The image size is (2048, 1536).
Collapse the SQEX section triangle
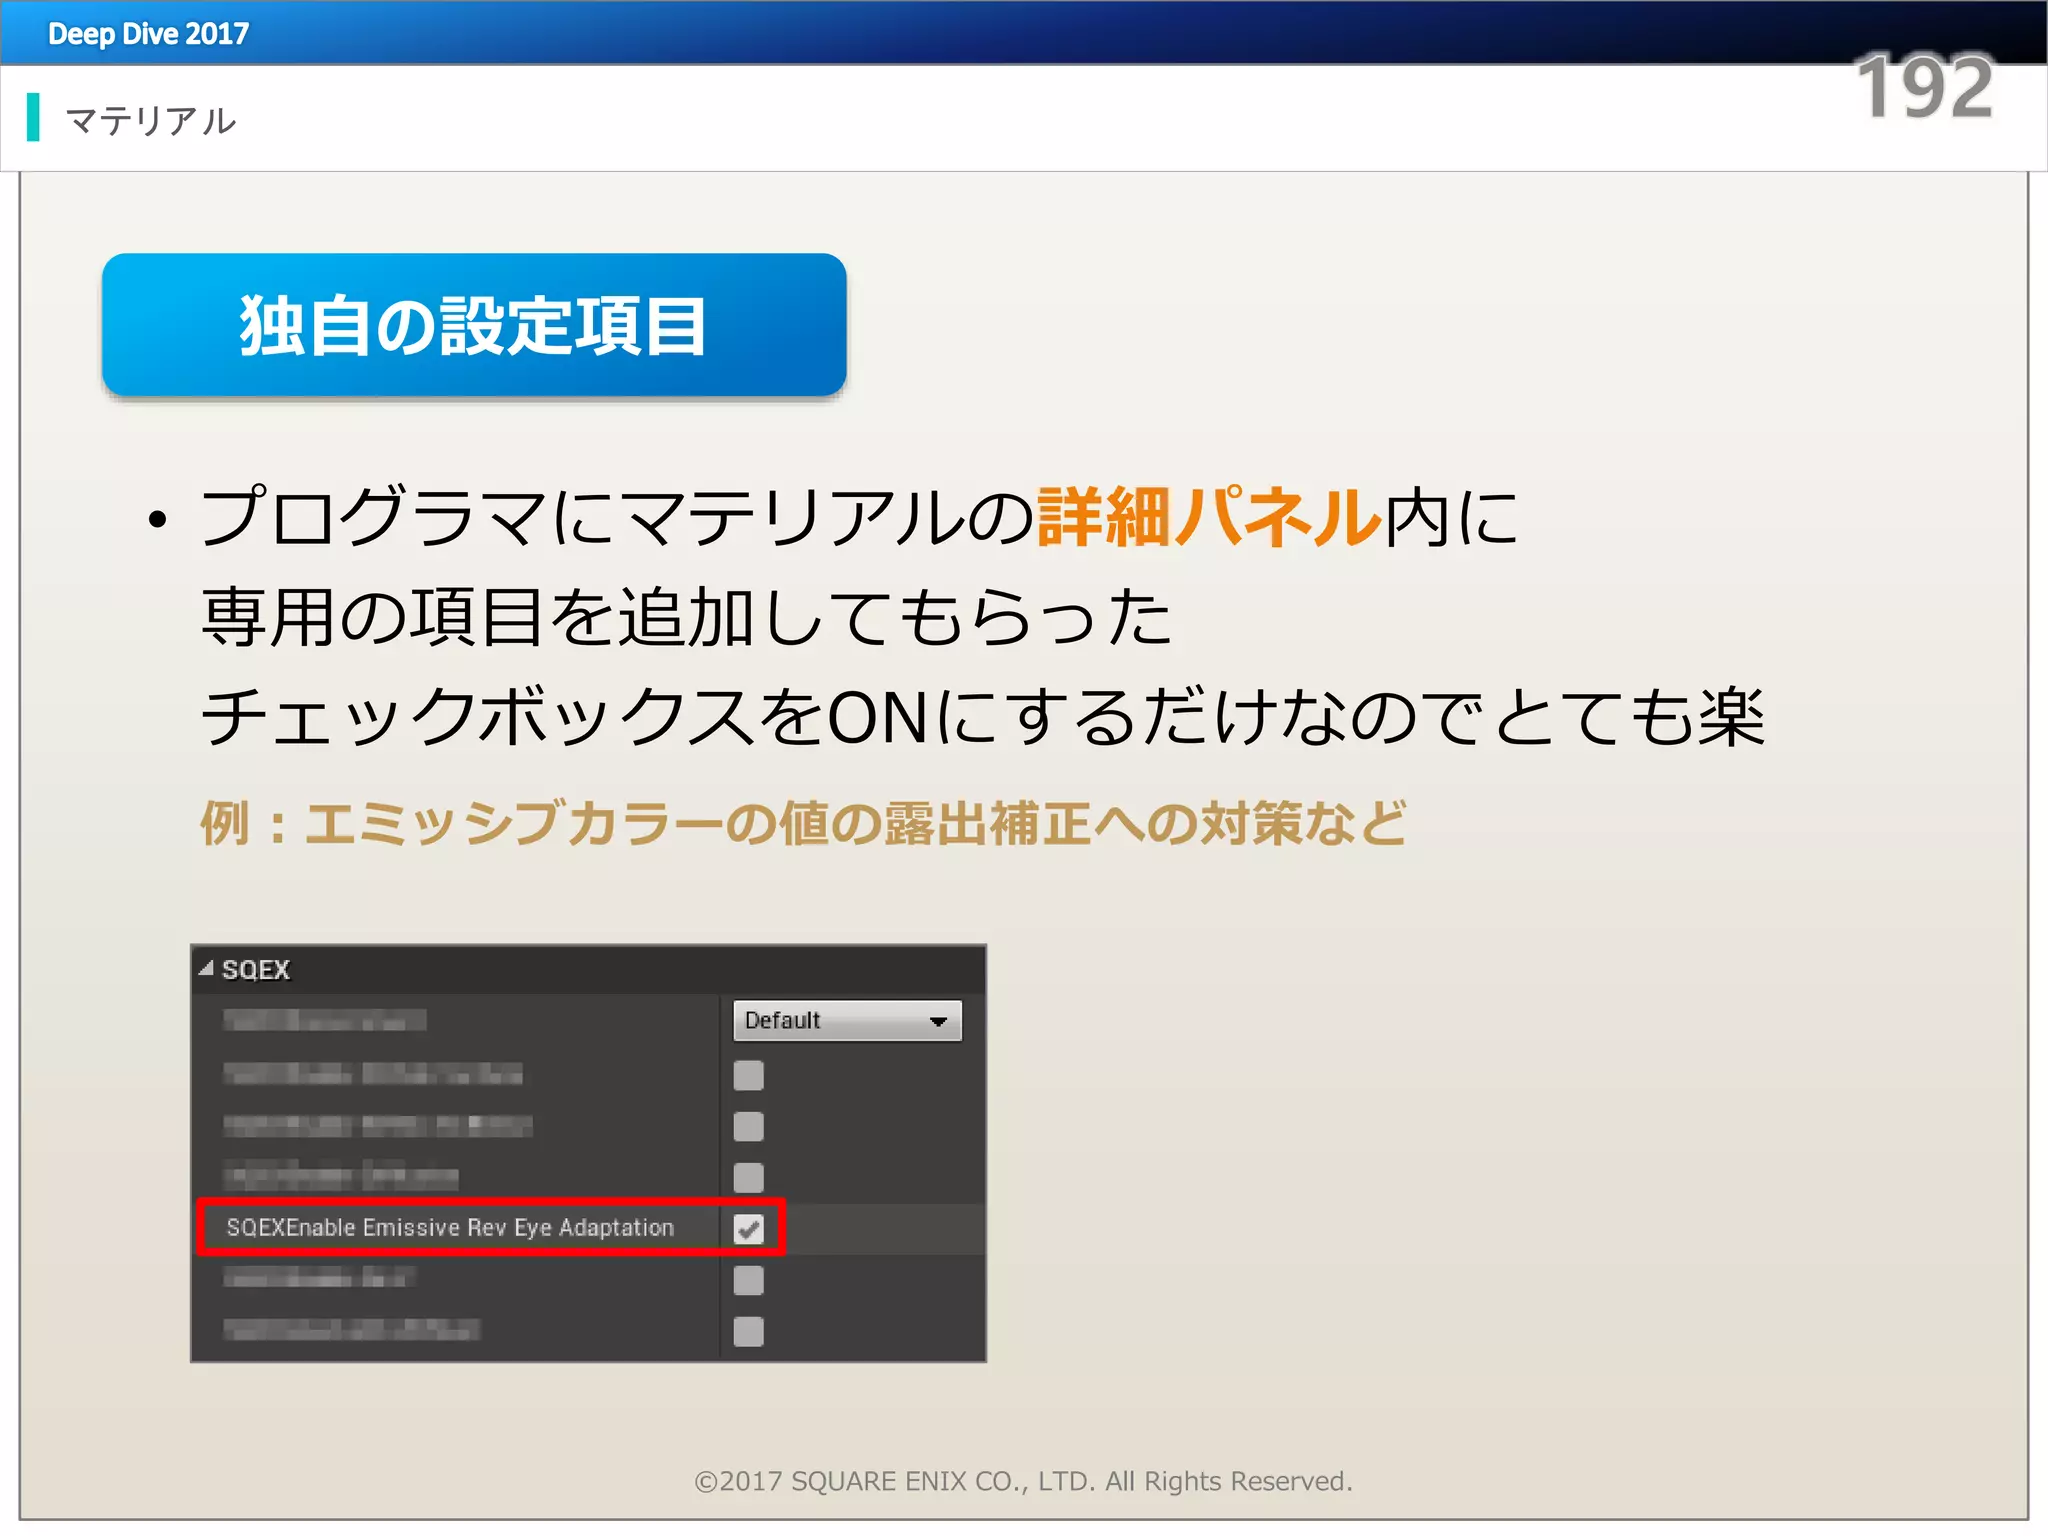coord(206,968)
